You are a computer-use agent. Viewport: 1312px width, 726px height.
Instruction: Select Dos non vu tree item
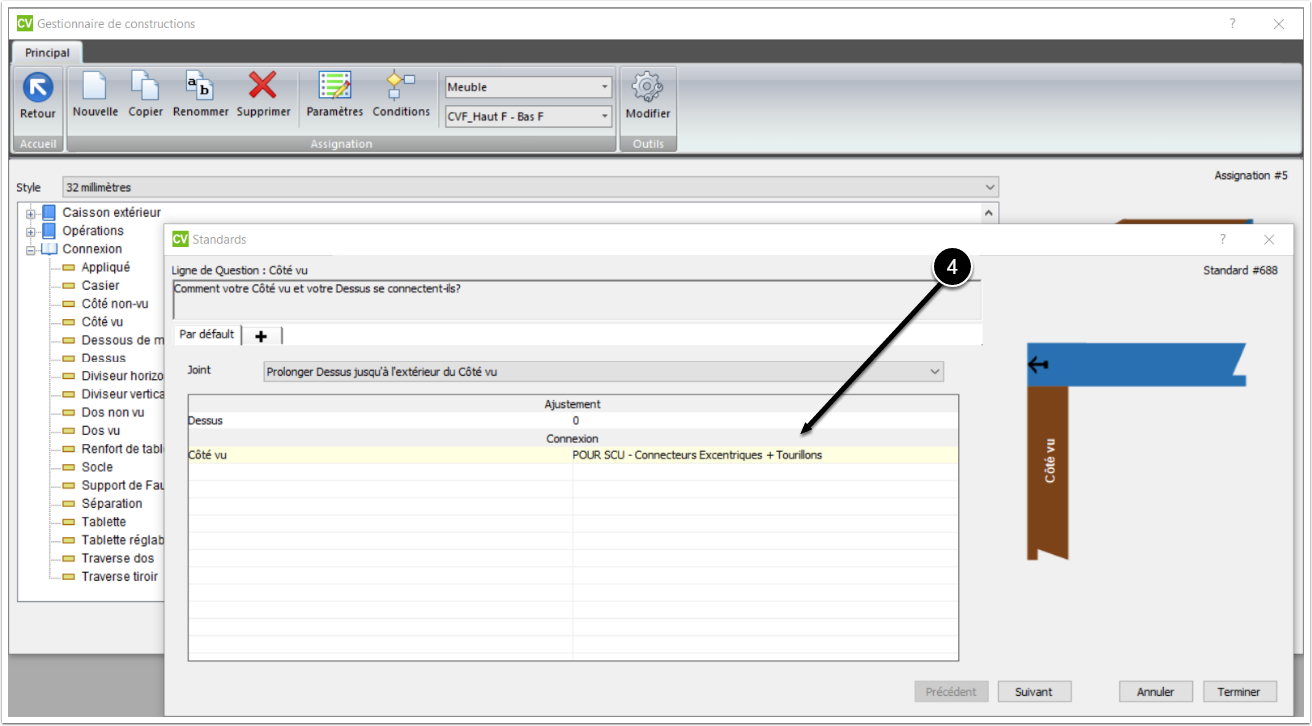point(112,412)
